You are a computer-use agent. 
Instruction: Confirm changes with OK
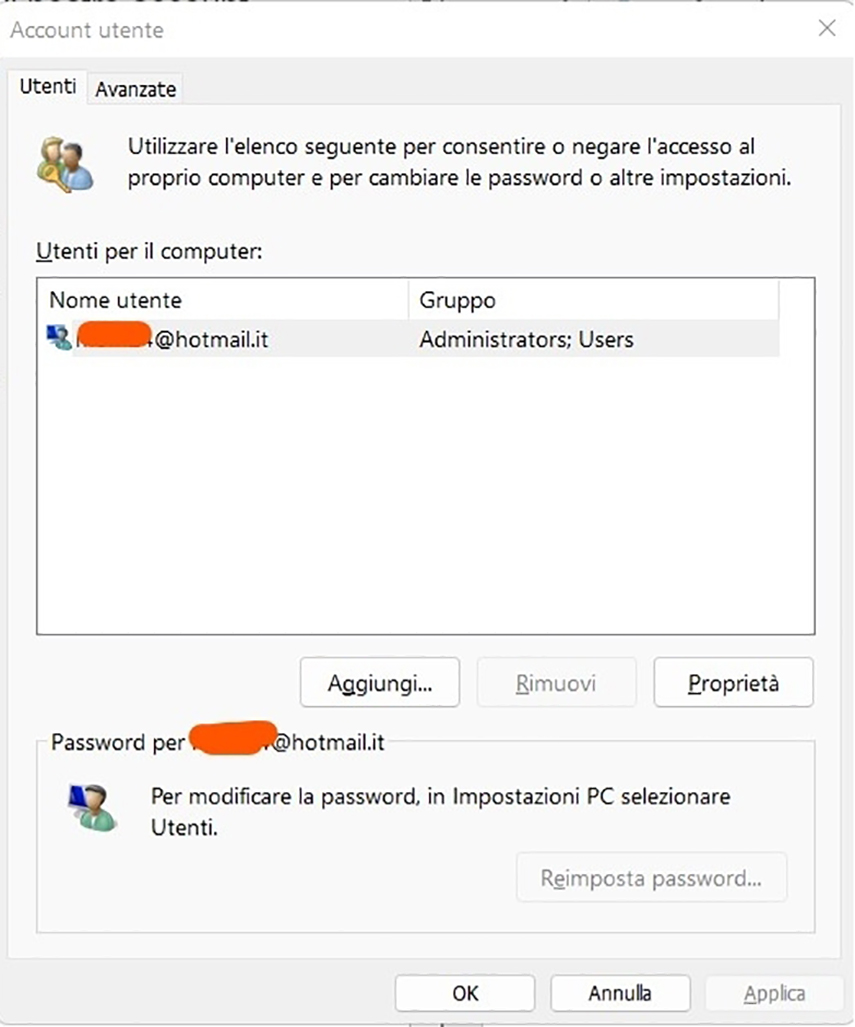[464, 993]
